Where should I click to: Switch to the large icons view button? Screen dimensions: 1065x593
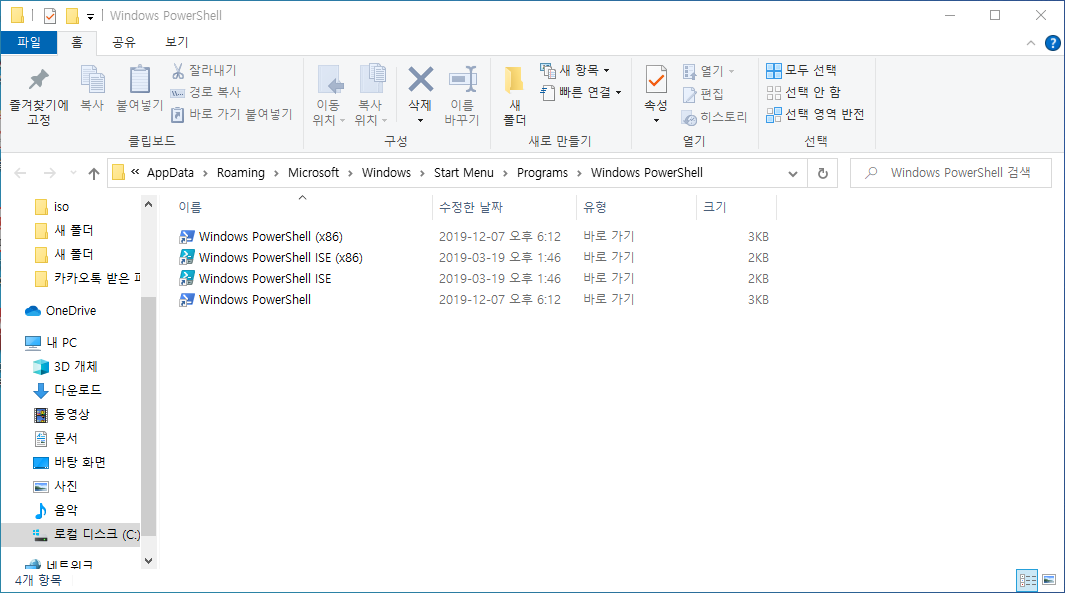point(1049,580)
